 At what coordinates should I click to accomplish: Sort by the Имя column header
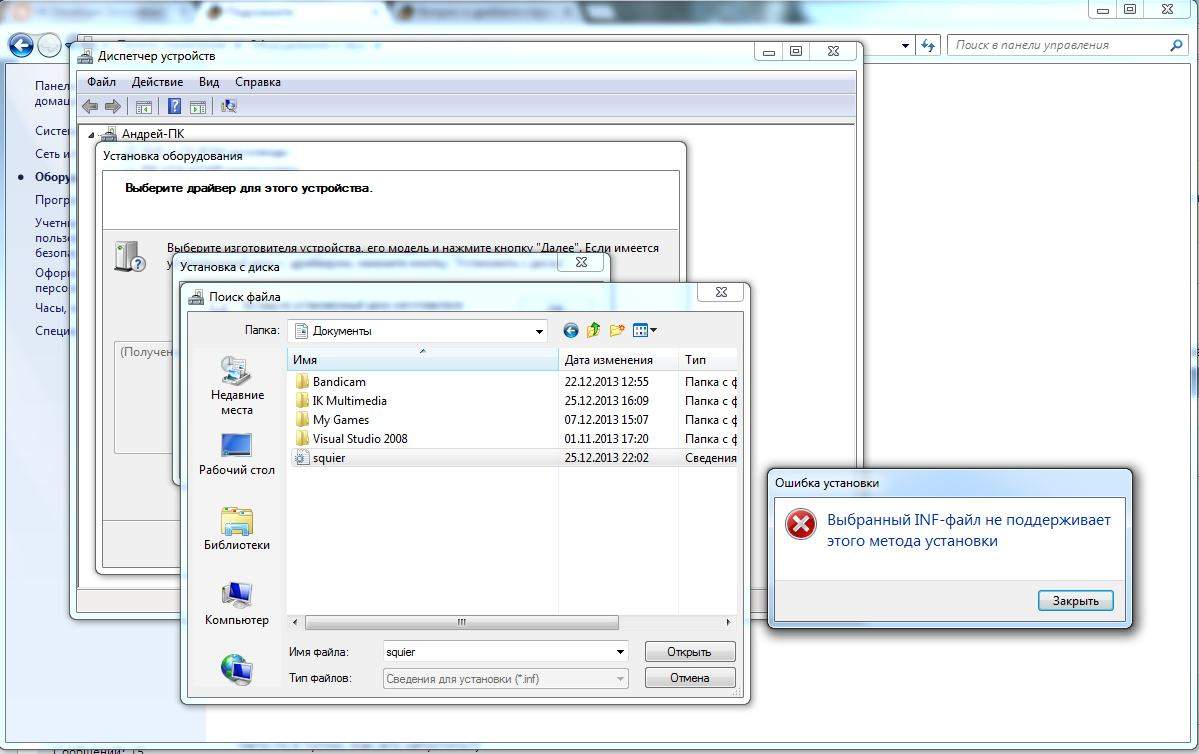(x=423, y=359)
